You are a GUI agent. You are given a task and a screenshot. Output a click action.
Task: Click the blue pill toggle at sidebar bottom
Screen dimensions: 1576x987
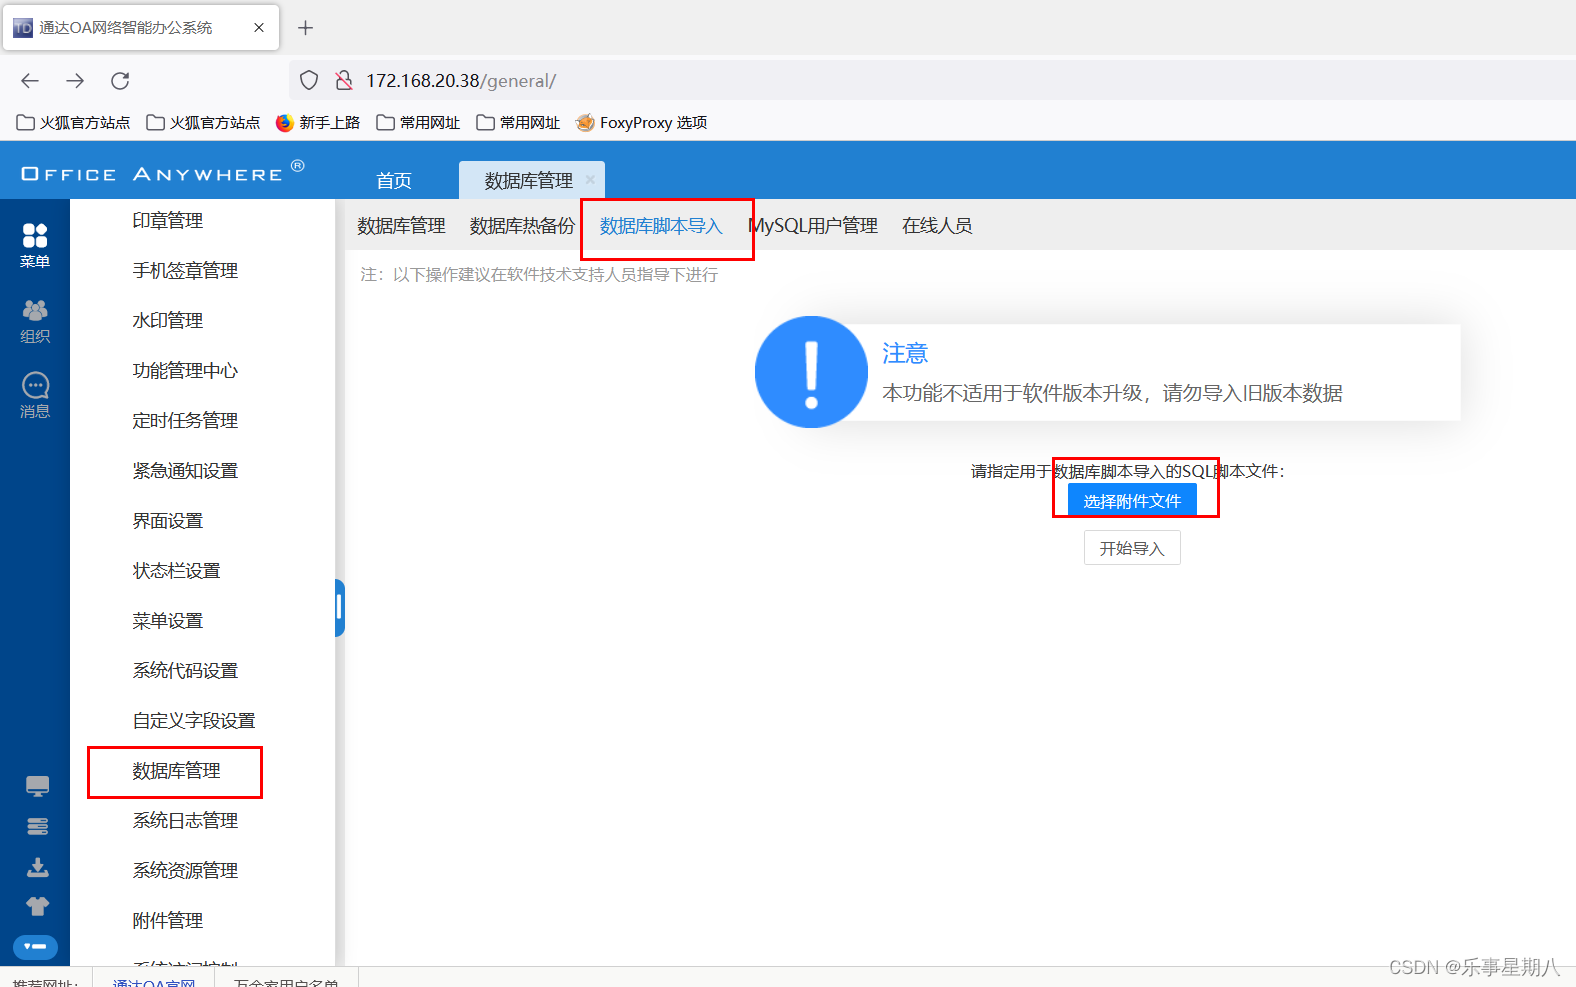35,946
